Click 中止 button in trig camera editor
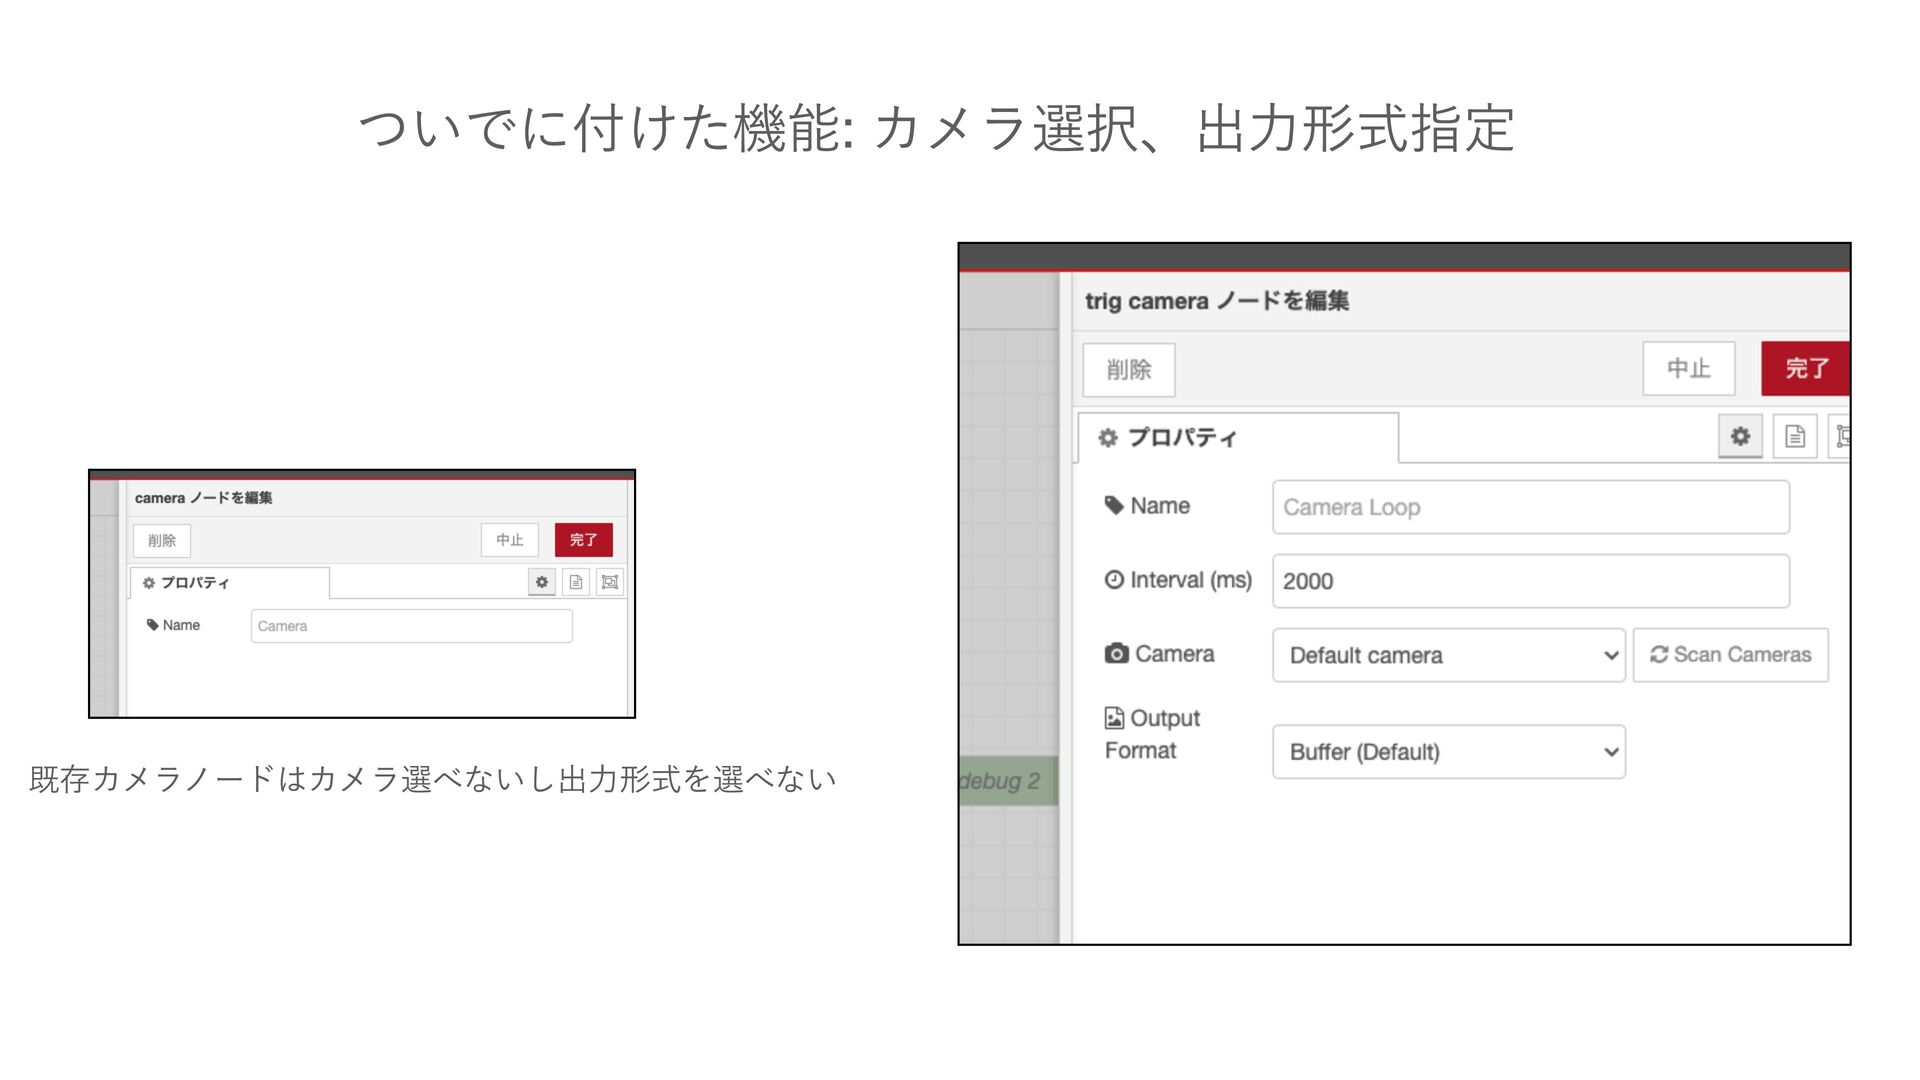 1688,369
